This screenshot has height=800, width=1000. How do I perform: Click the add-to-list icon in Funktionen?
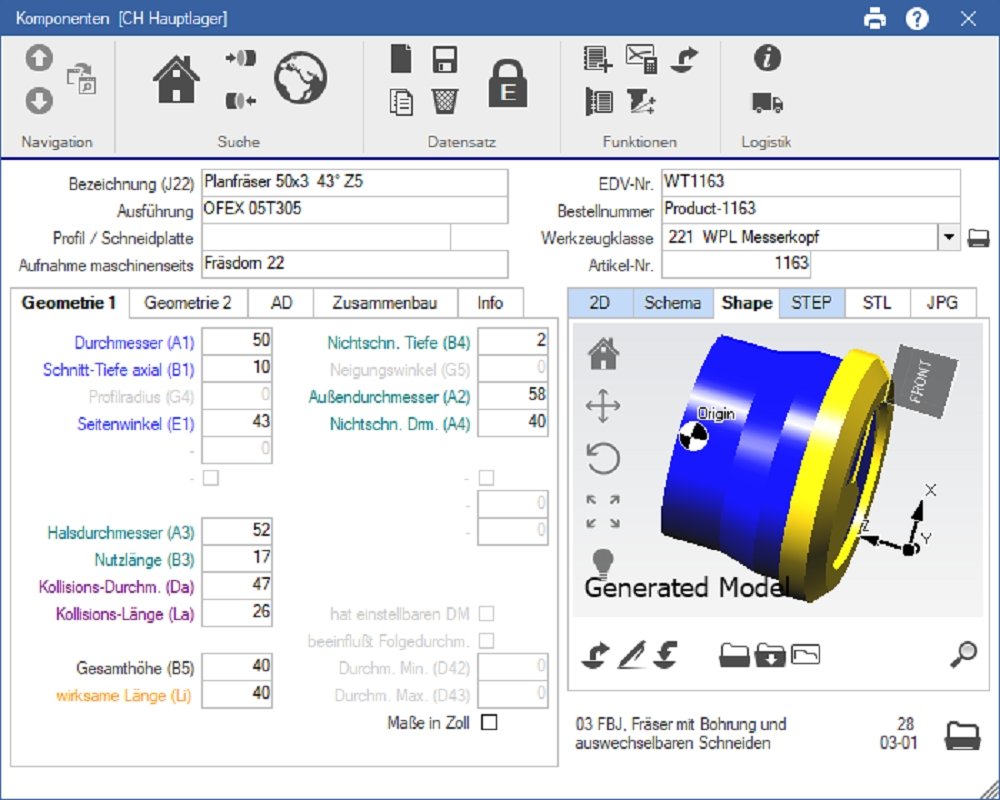[598, 58]
